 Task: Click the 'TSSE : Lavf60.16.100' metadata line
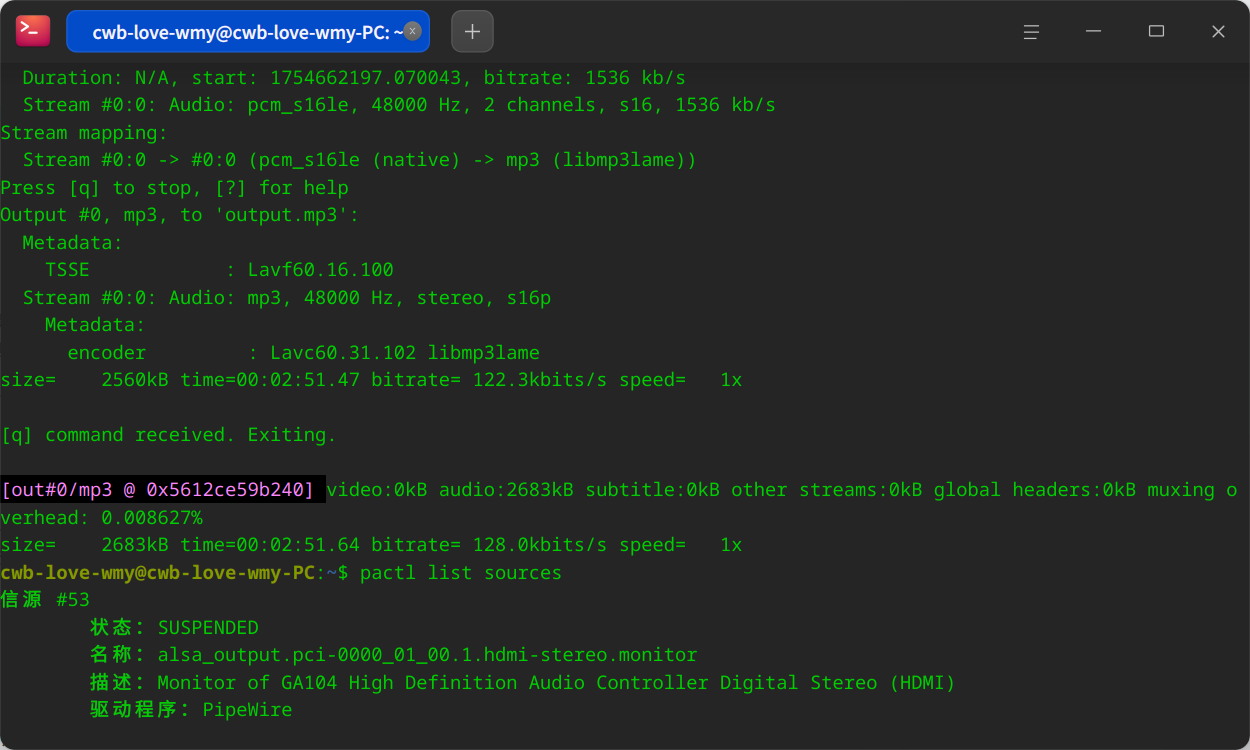[219, 270]
